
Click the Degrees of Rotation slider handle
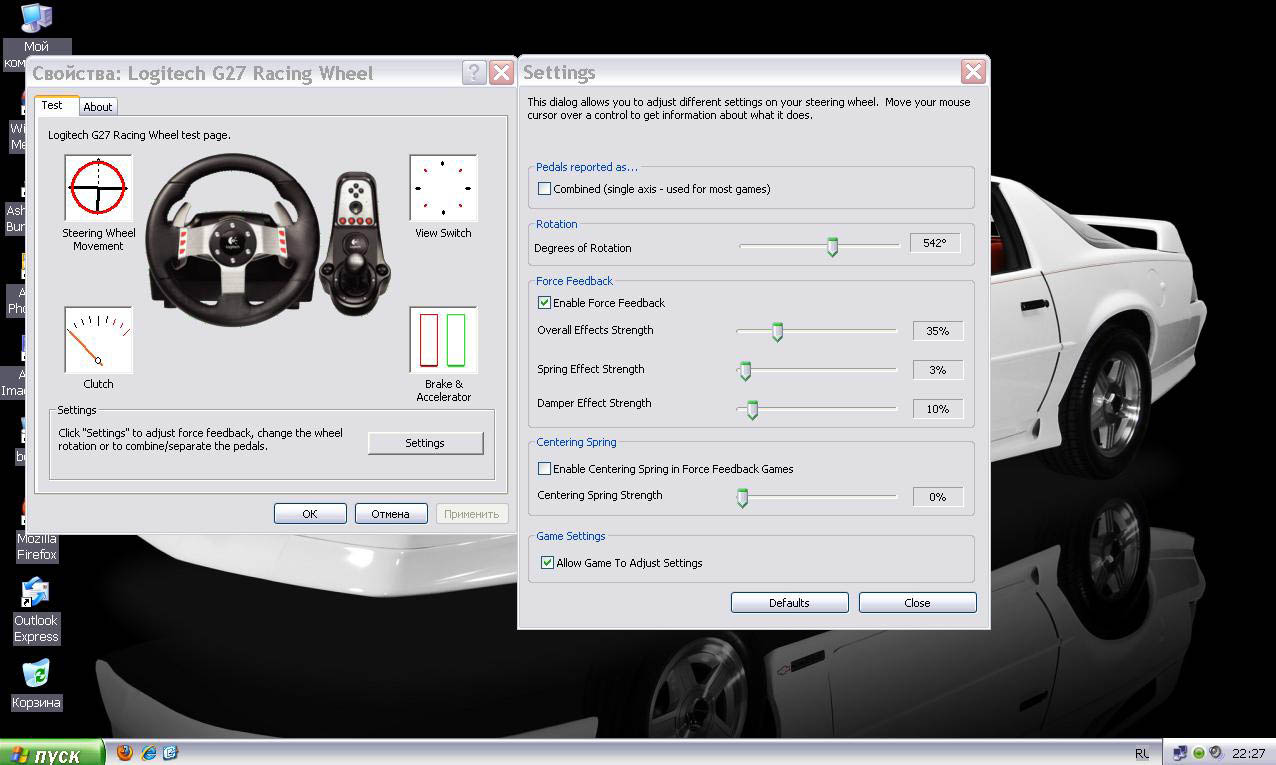[x=832, y=246]
